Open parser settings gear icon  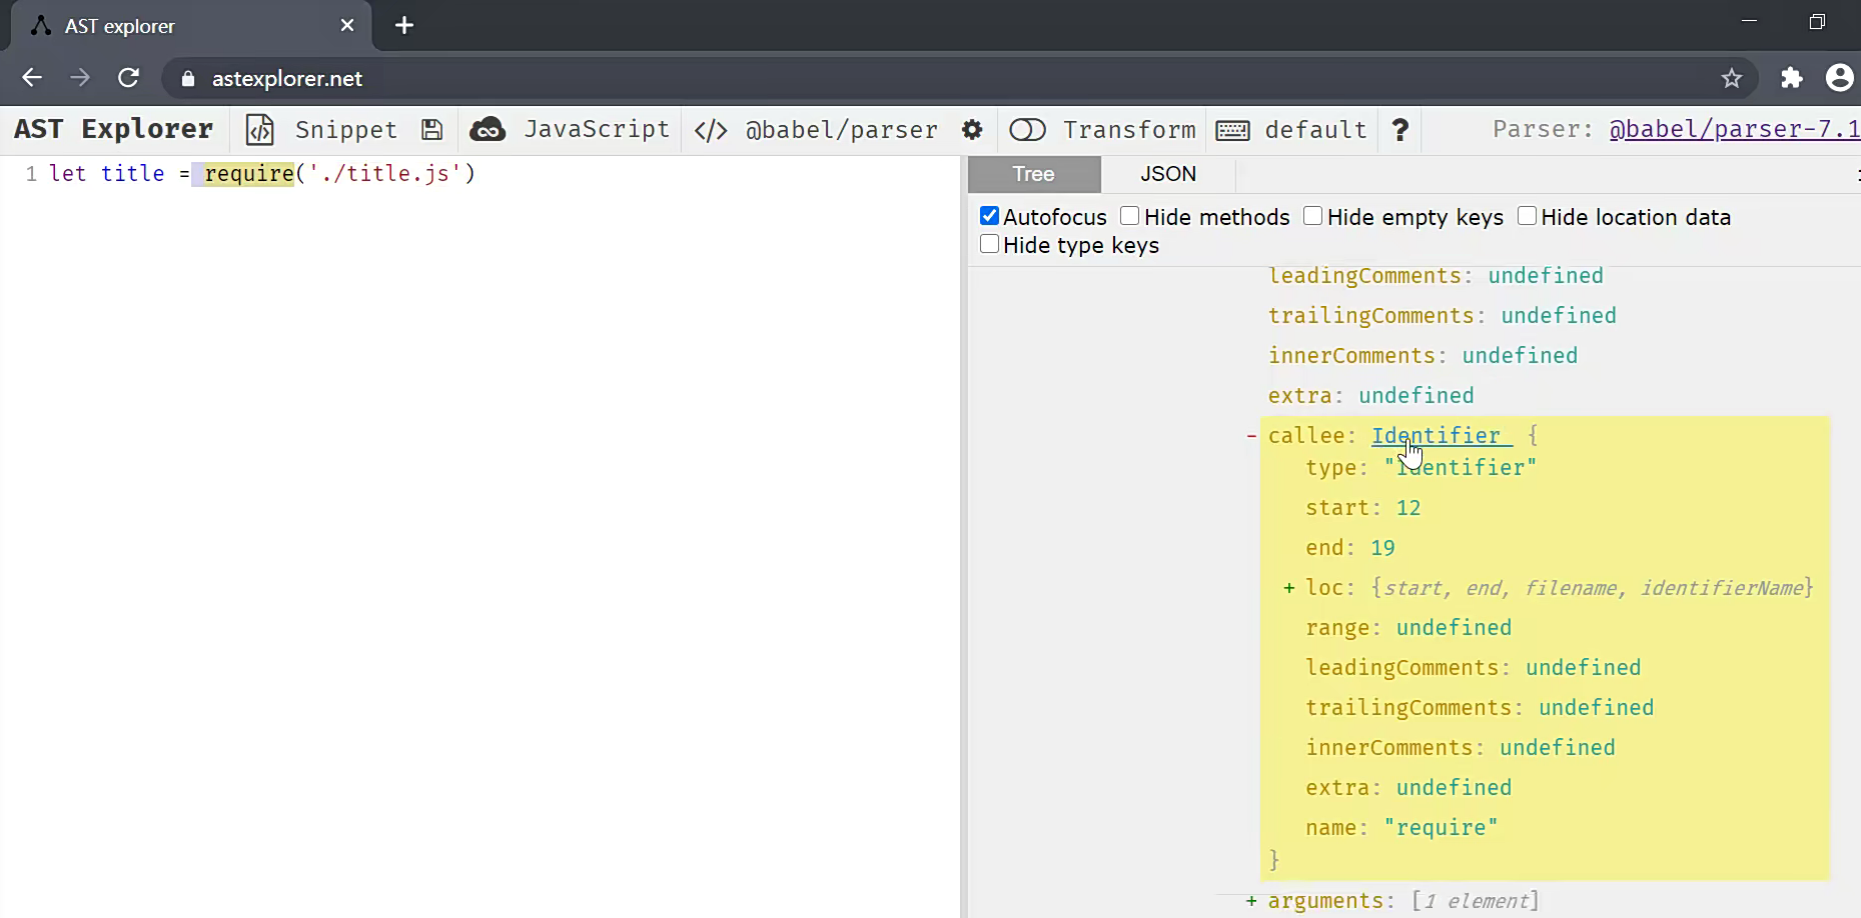pyautogui.click(x=972, y=130)
